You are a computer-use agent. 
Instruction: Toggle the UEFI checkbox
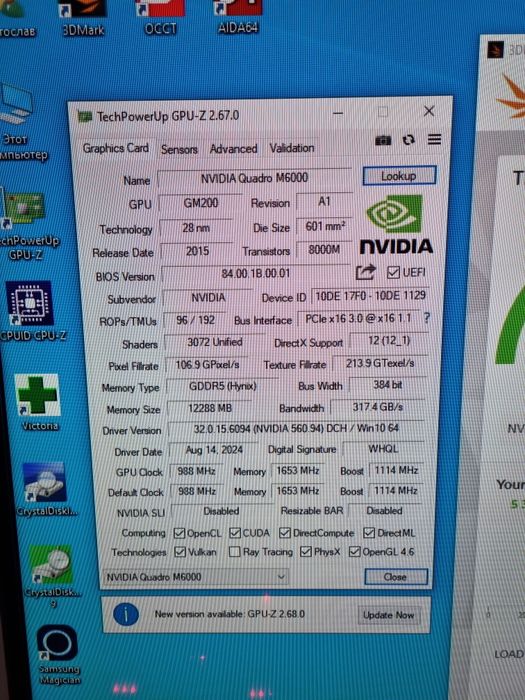pos(393,272)
